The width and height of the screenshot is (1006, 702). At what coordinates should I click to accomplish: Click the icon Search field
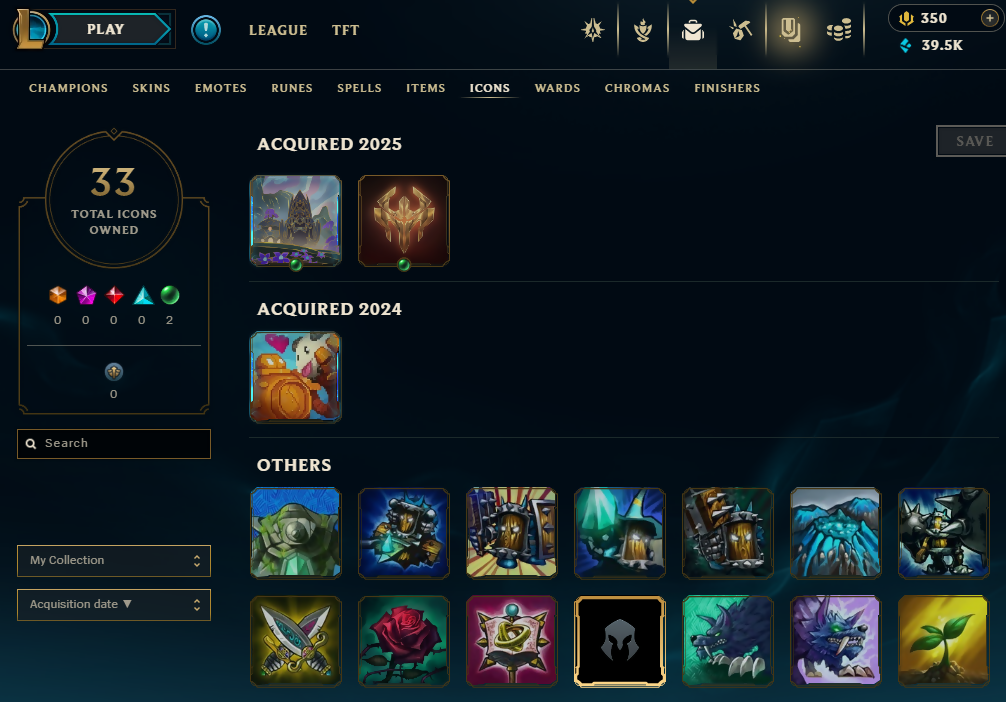114,444
